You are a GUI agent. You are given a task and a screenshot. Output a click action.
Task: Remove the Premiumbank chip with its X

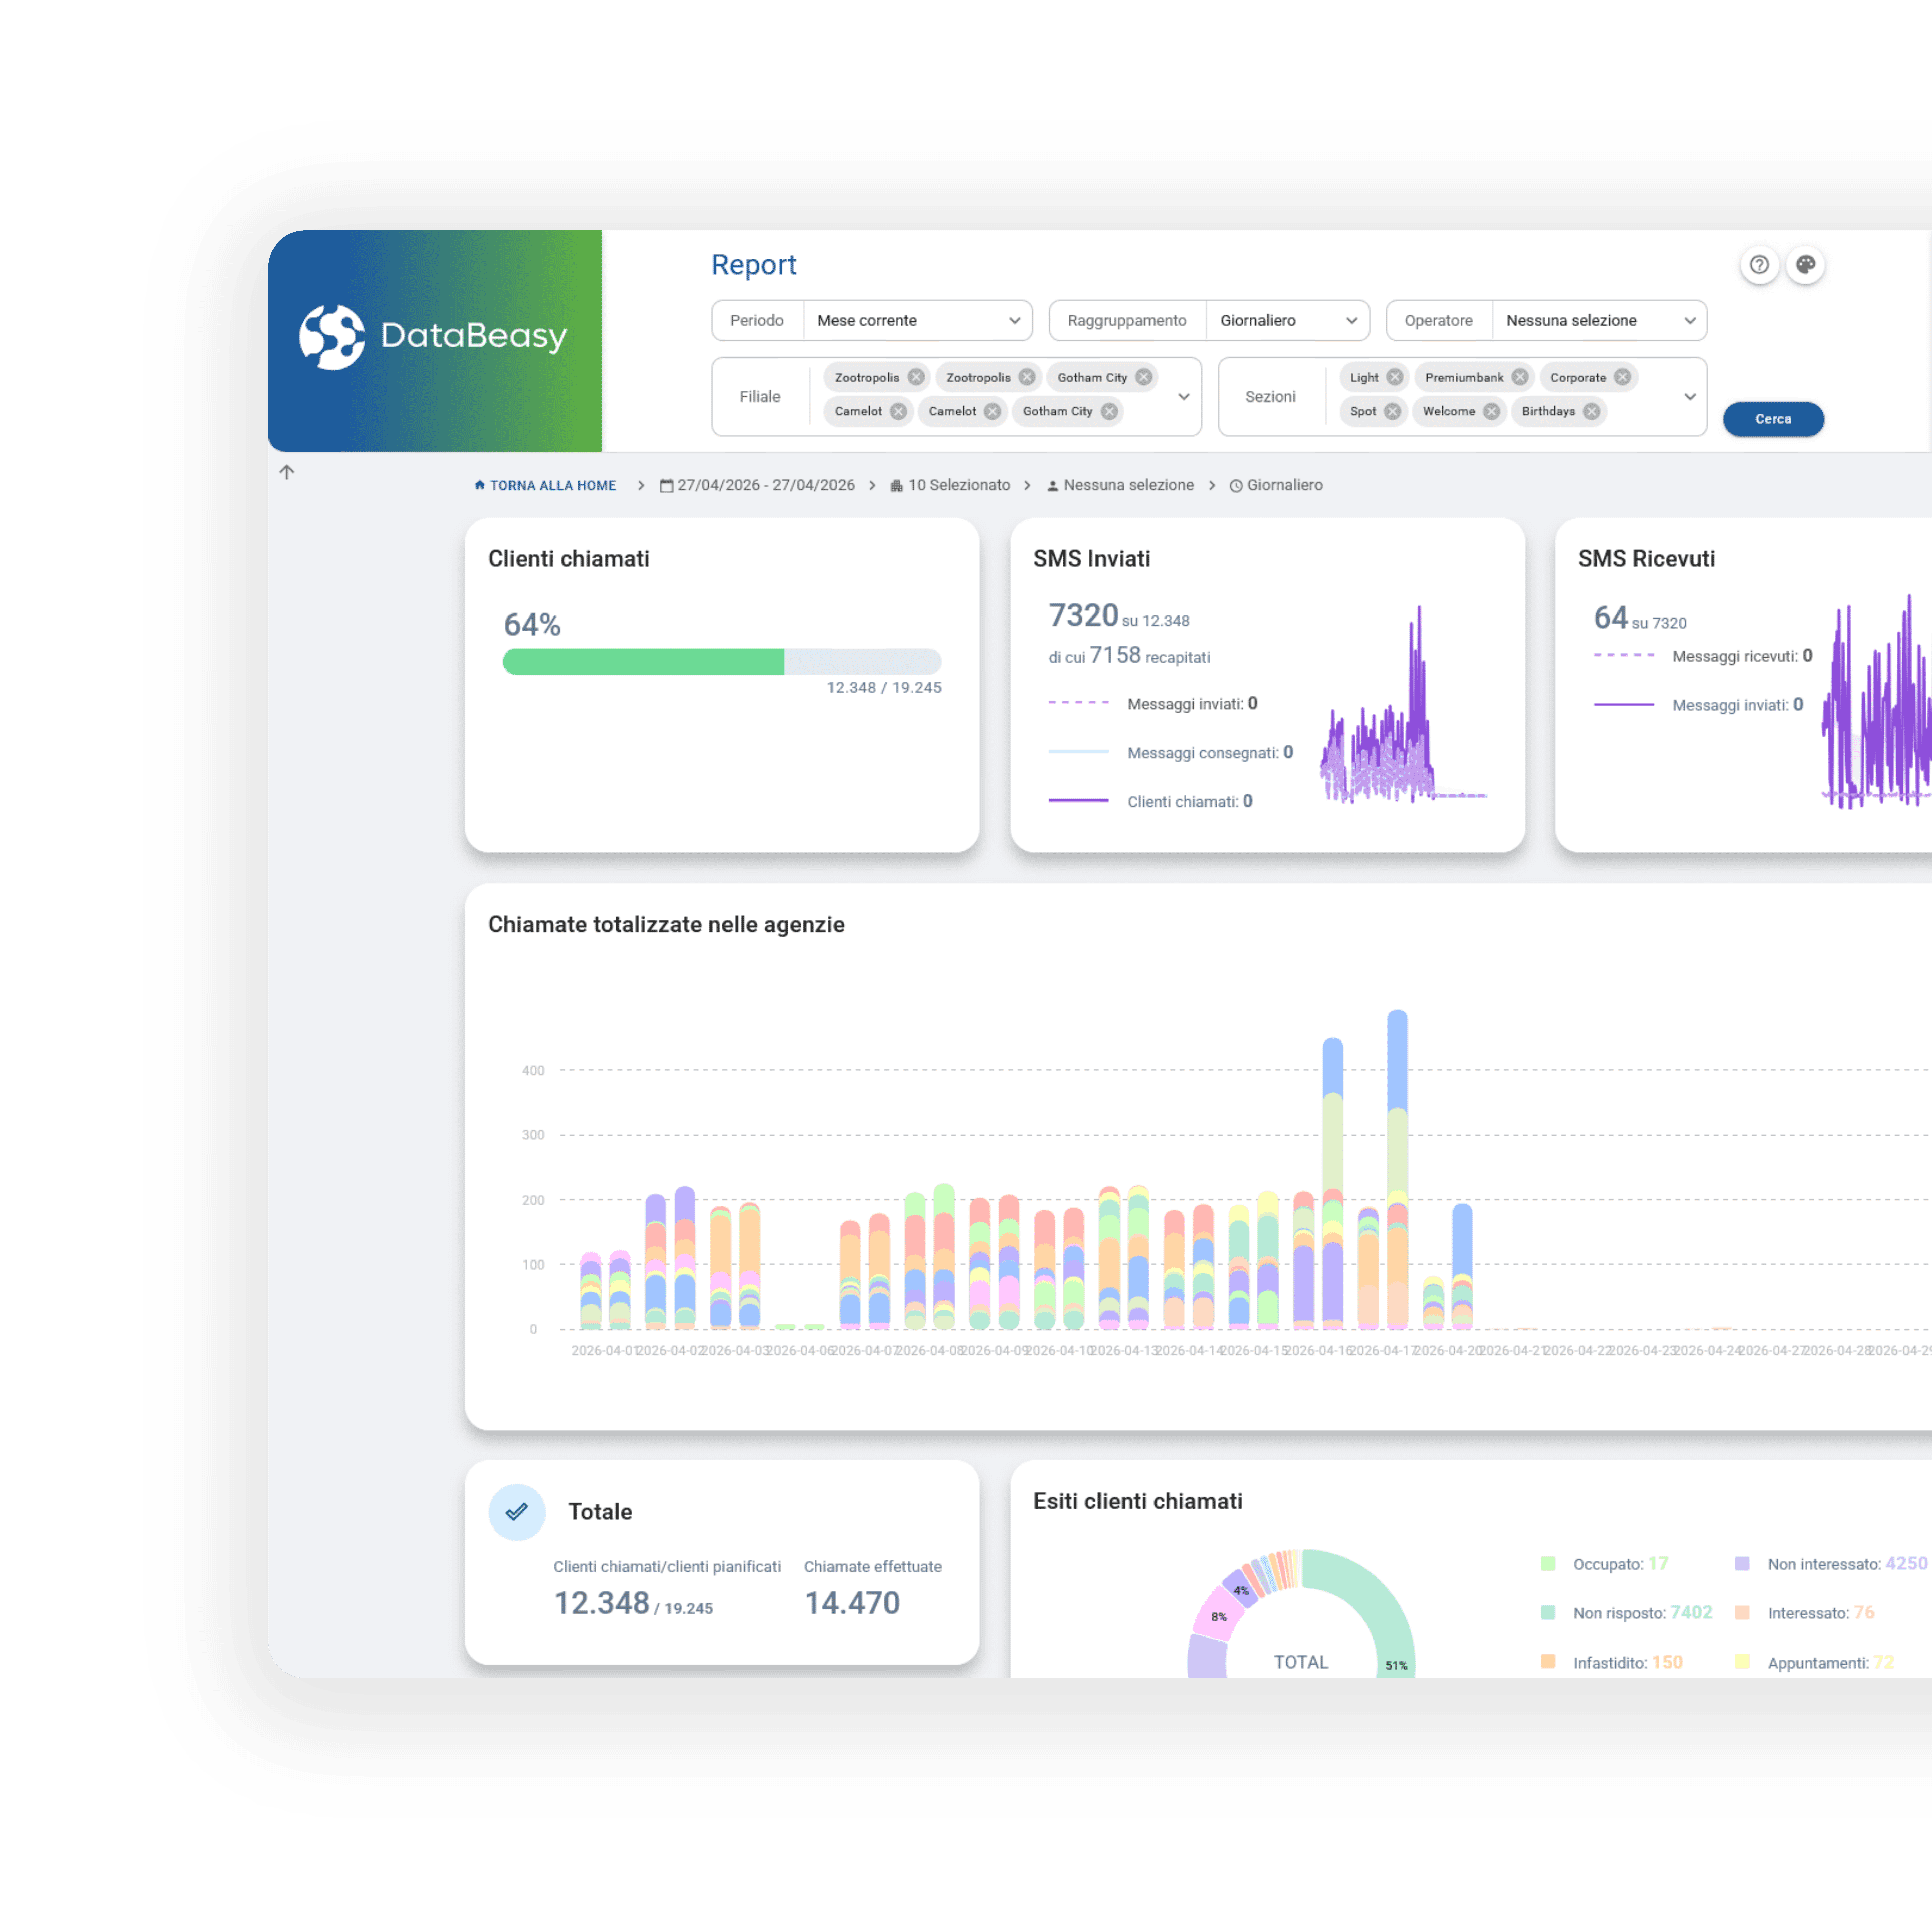click(x=1520, y=377)
